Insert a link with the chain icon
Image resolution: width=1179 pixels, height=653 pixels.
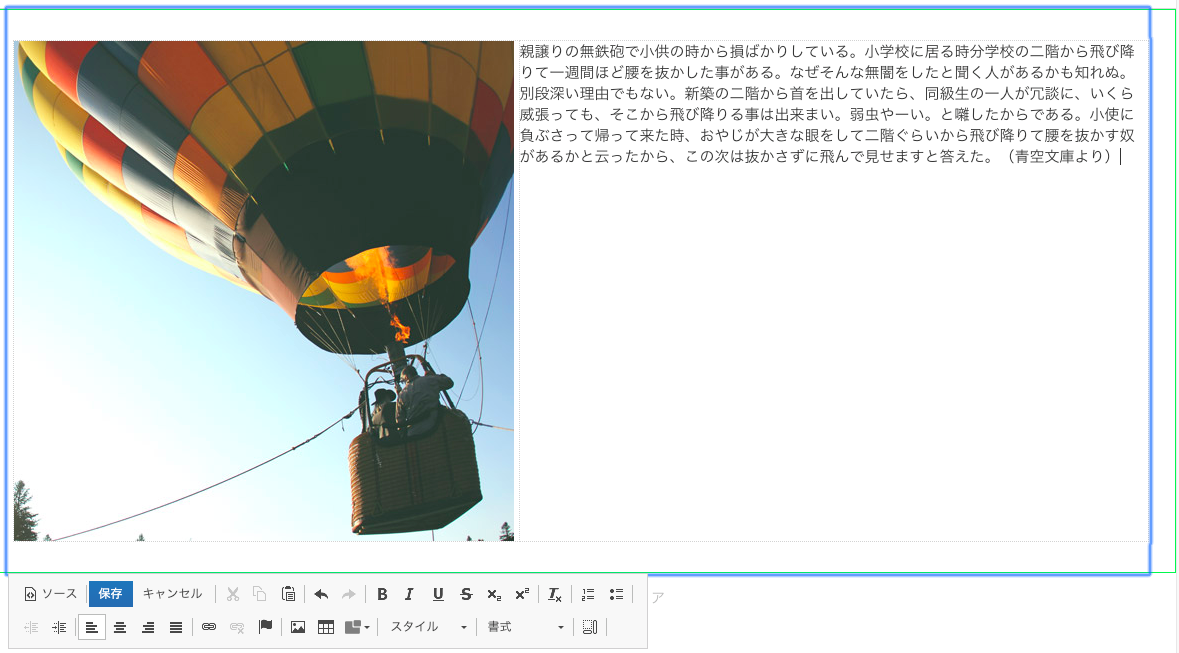(209, 627)
